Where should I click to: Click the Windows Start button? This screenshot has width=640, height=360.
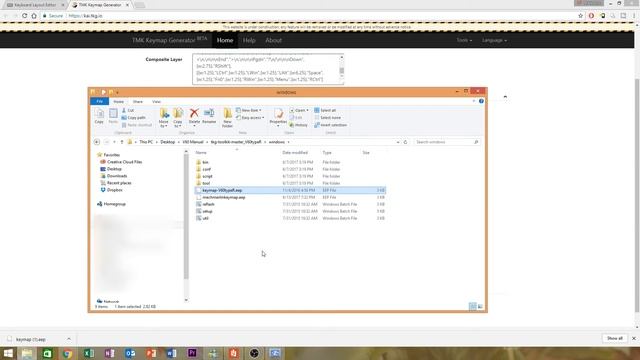[x=8, y=353]
